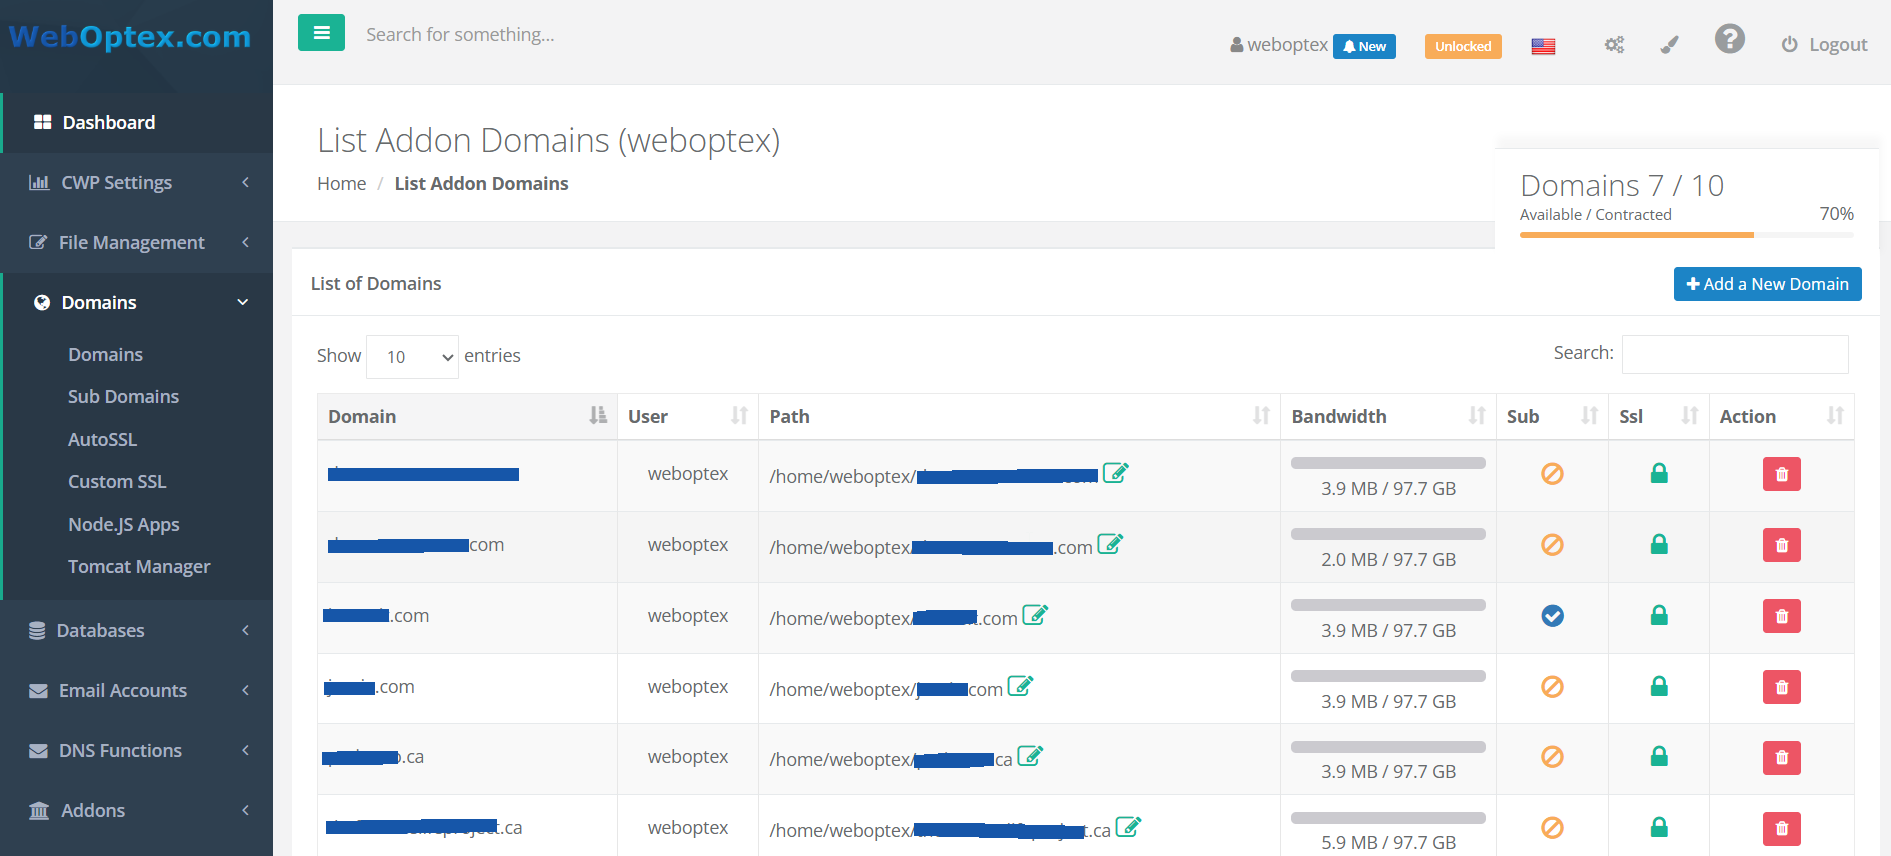Edit path of the first domain row
Image resolution: width=1891 pixels, height=856 pixels.
click(x=1115, y=473)
